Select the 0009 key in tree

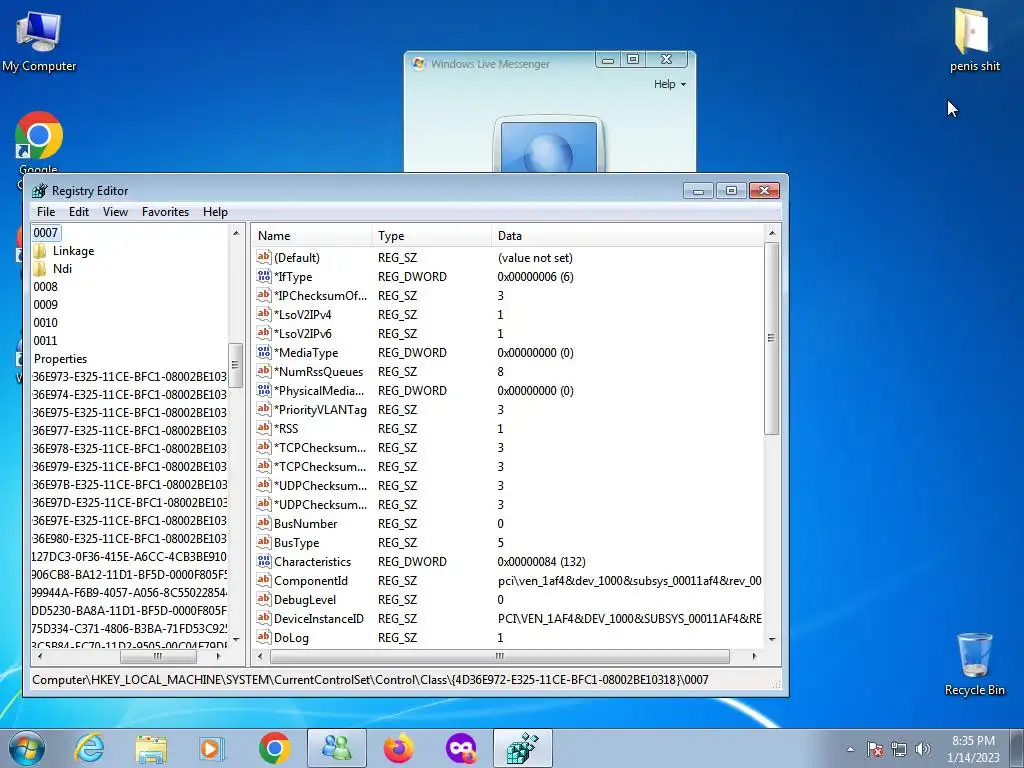coord(46,304)
